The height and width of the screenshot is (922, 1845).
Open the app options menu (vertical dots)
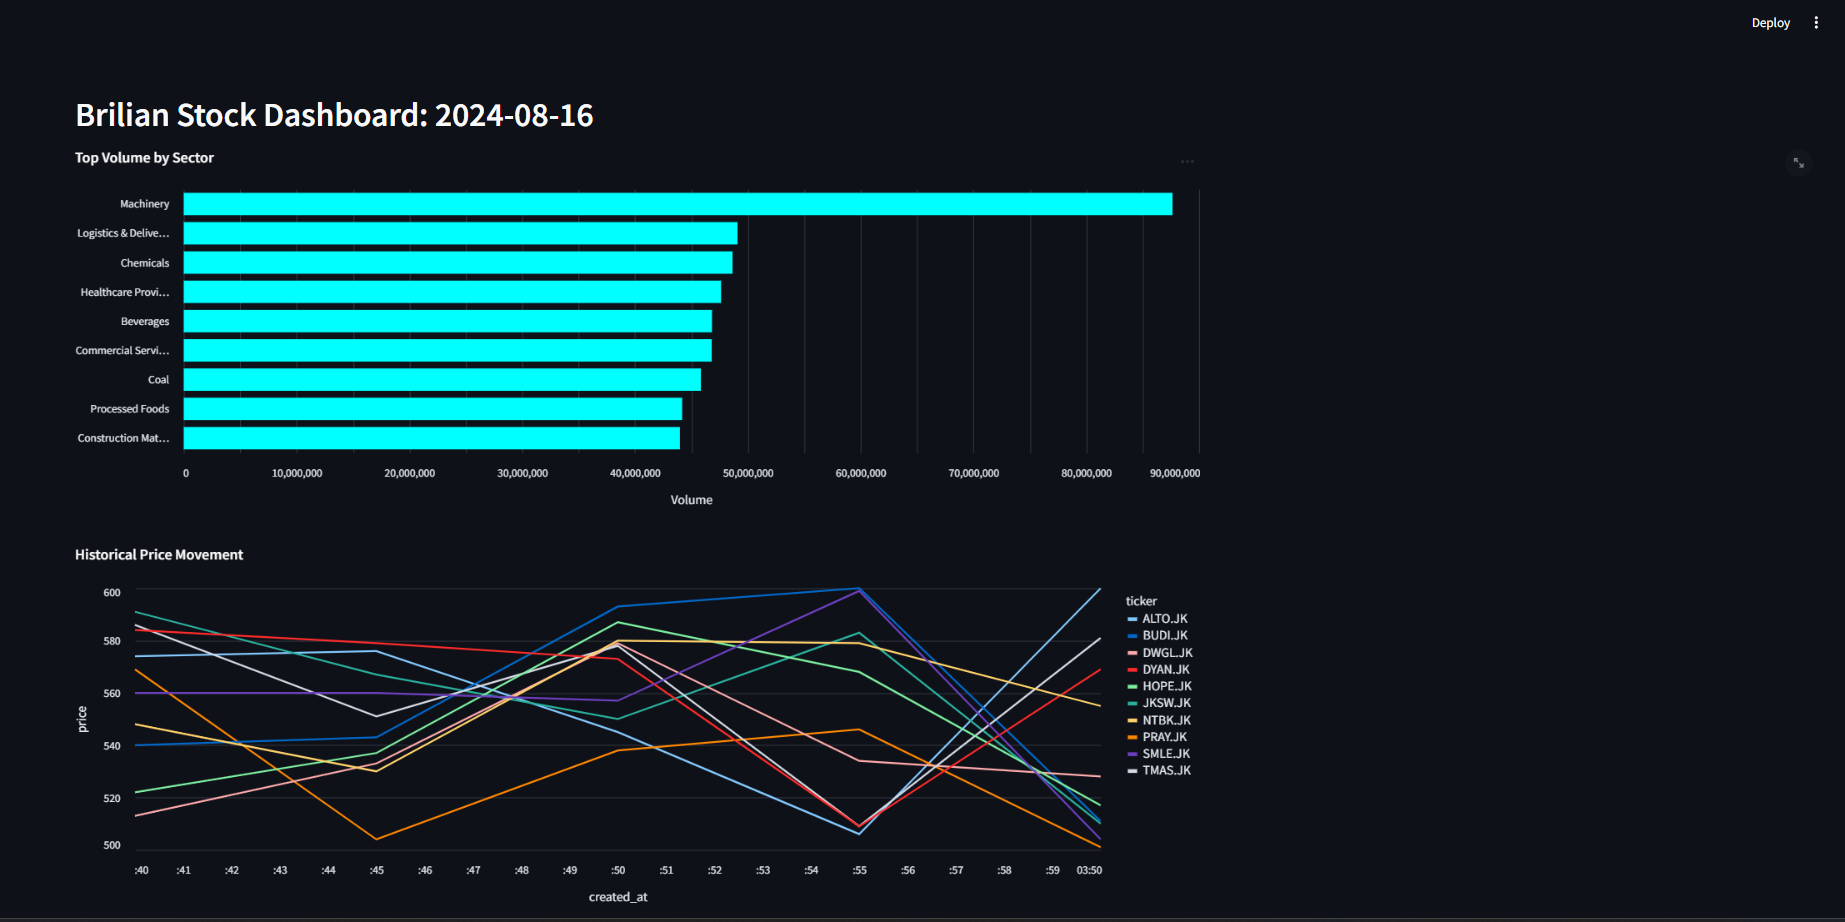pyautogui.click(x=1816, y=22)
